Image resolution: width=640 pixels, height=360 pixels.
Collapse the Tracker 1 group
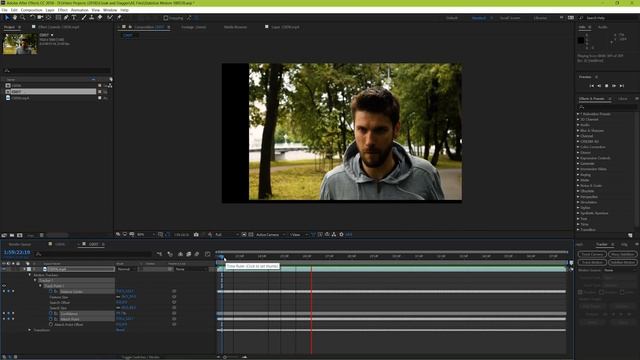tap(35, 280)
